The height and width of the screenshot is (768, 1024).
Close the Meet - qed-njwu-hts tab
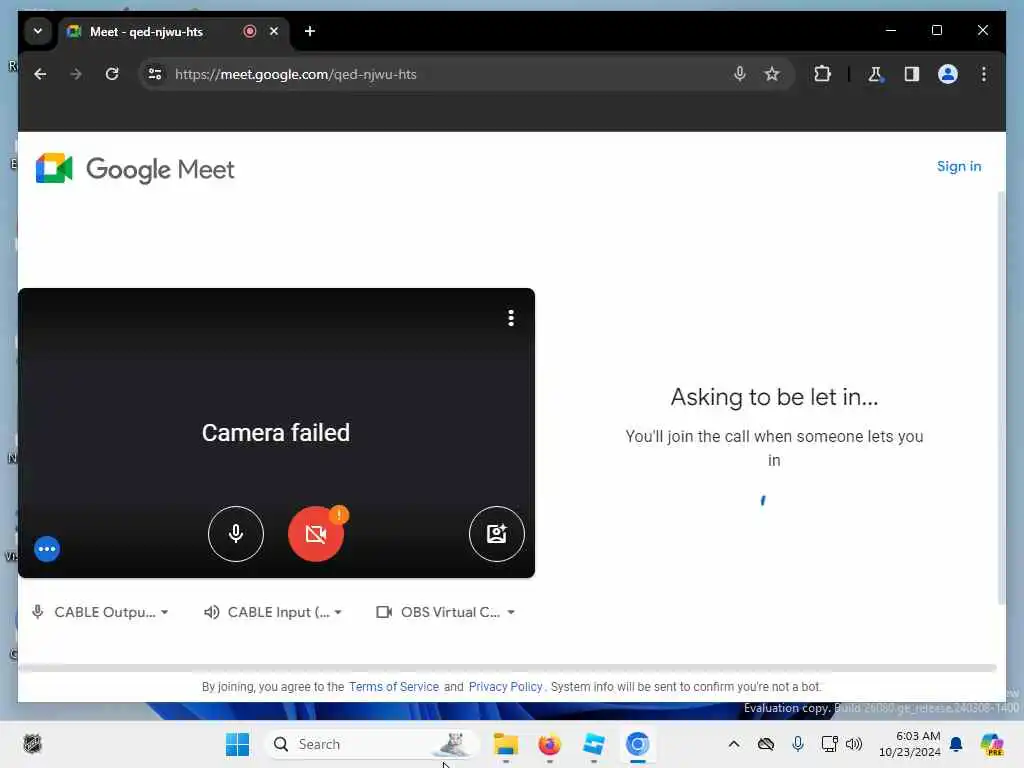tap(274, 31)
